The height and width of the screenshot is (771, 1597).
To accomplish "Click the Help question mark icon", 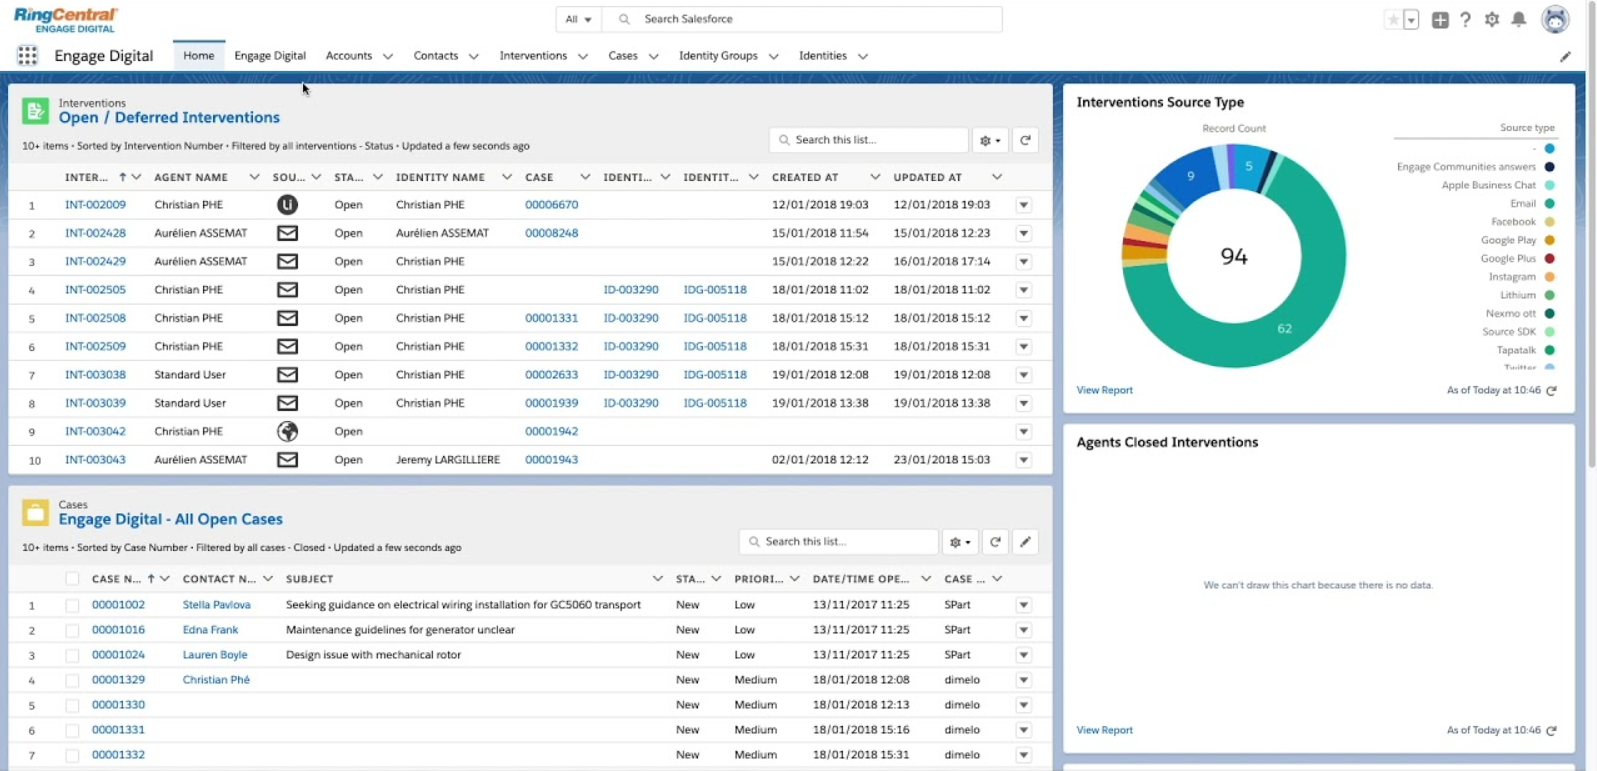I will point(1465,20).
